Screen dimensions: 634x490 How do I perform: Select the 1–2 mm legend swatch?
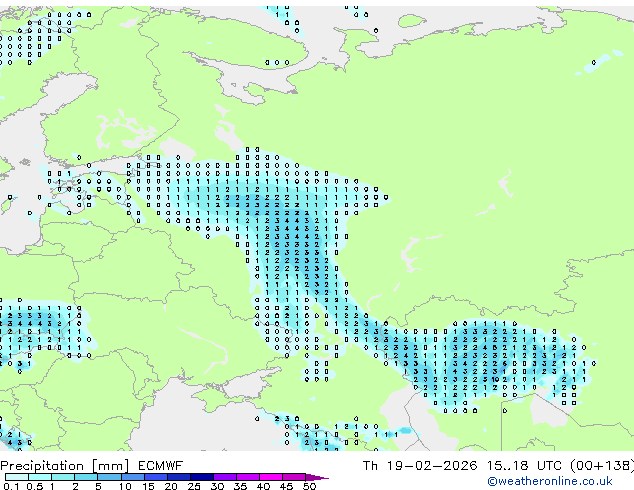click(x=63, y=477)
